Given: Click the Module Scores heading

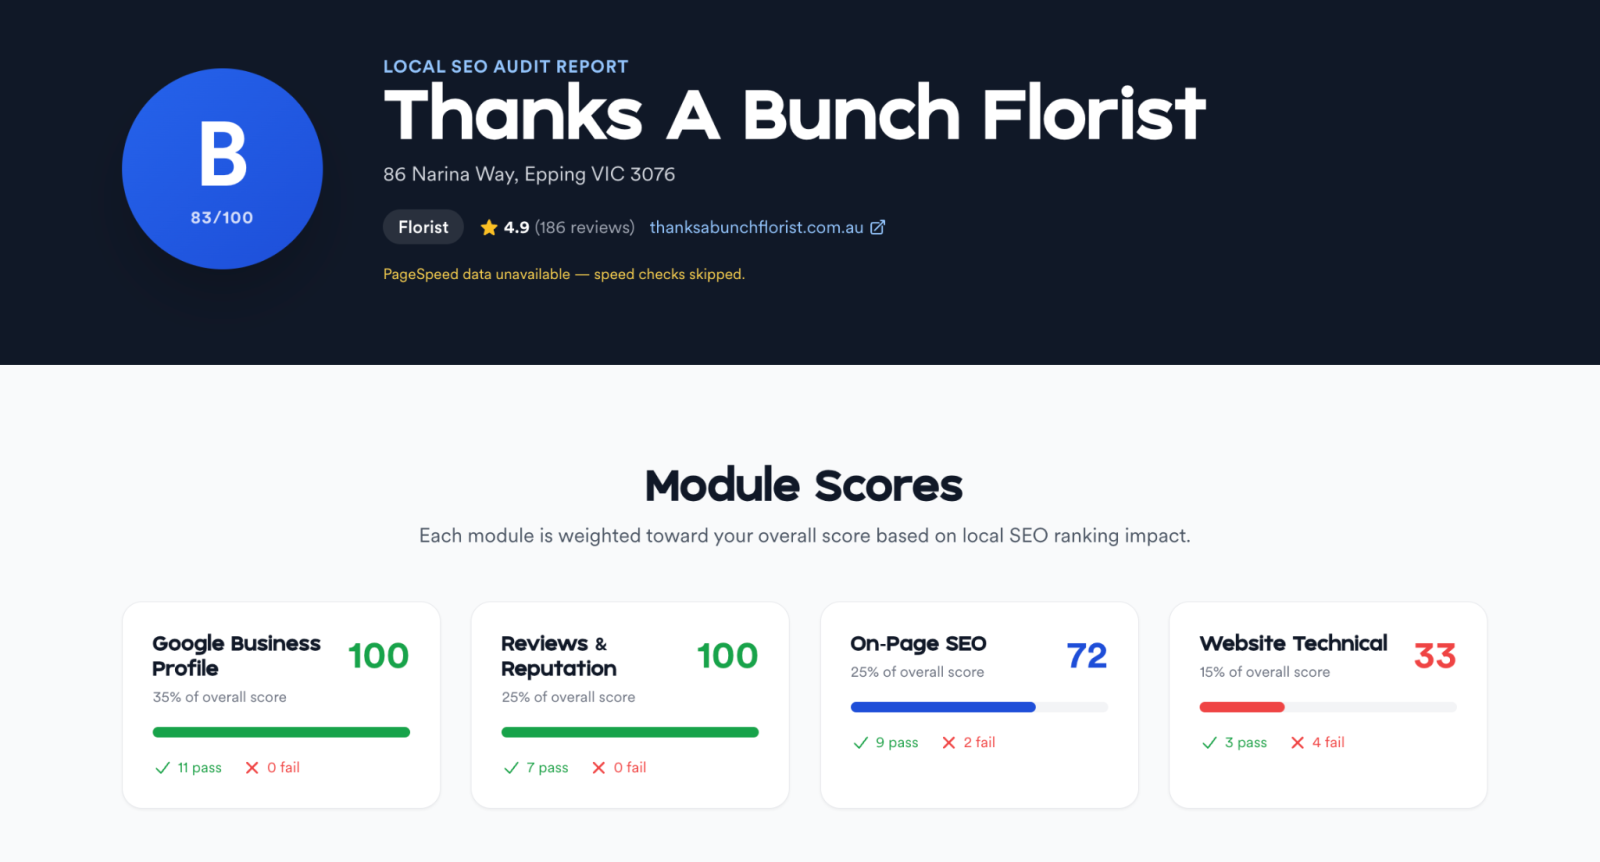Looking at the screenshot, I should coord(804,485).
